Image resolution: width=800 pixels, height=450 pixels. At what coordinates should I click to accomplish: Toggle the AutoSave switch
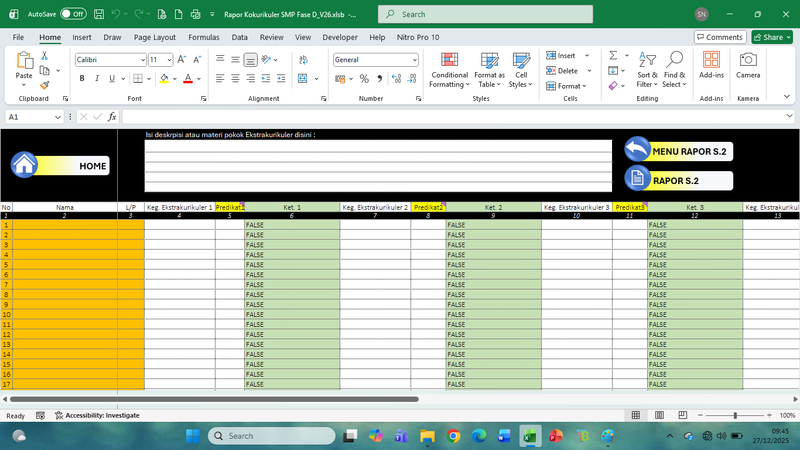coord(72,15)
